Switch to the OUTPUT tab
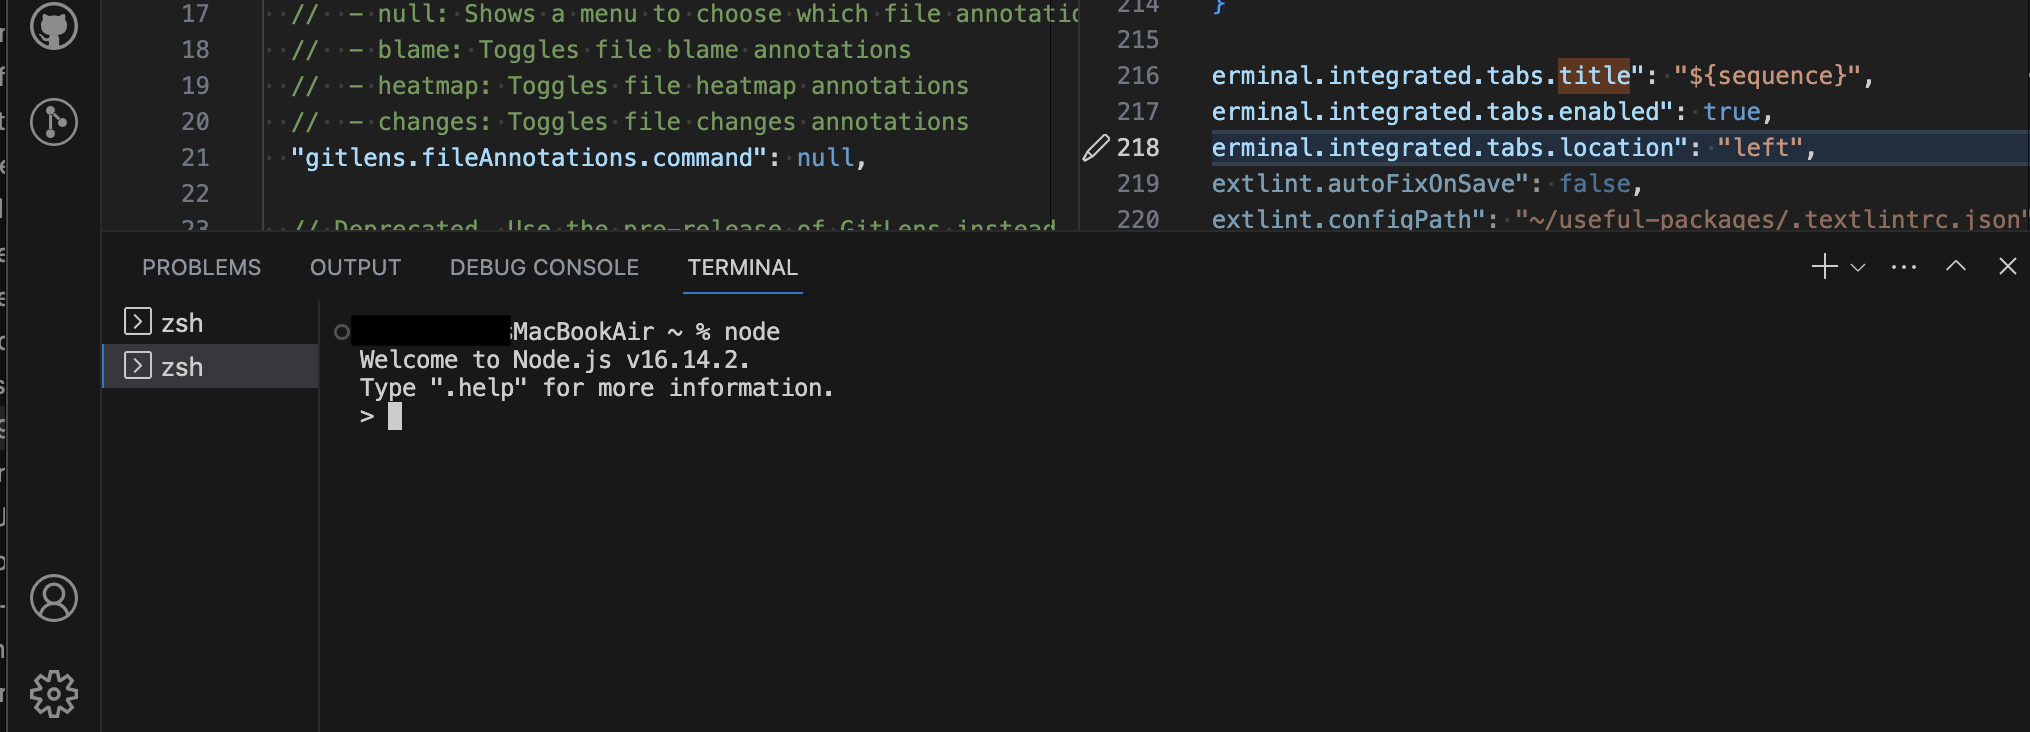 (355, 267)
